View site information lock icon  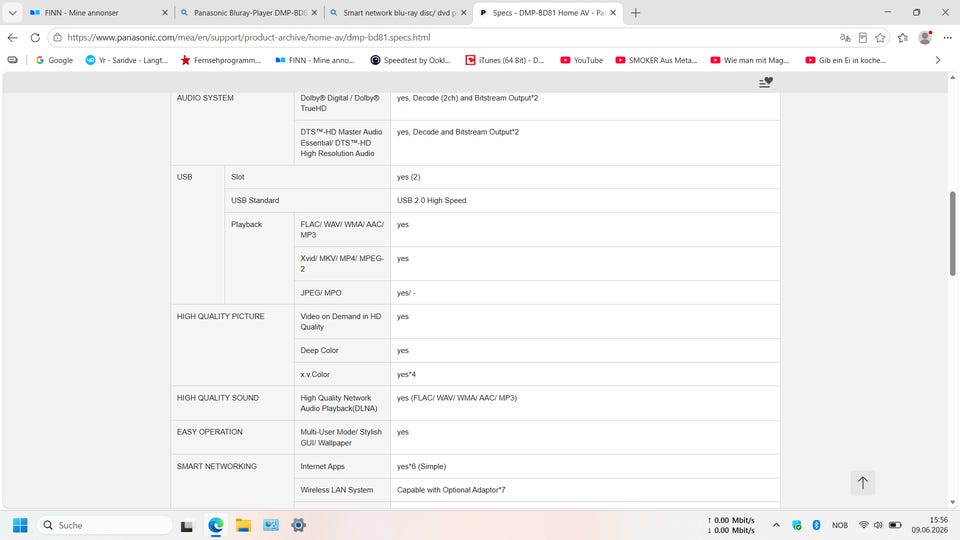point(58,37)
